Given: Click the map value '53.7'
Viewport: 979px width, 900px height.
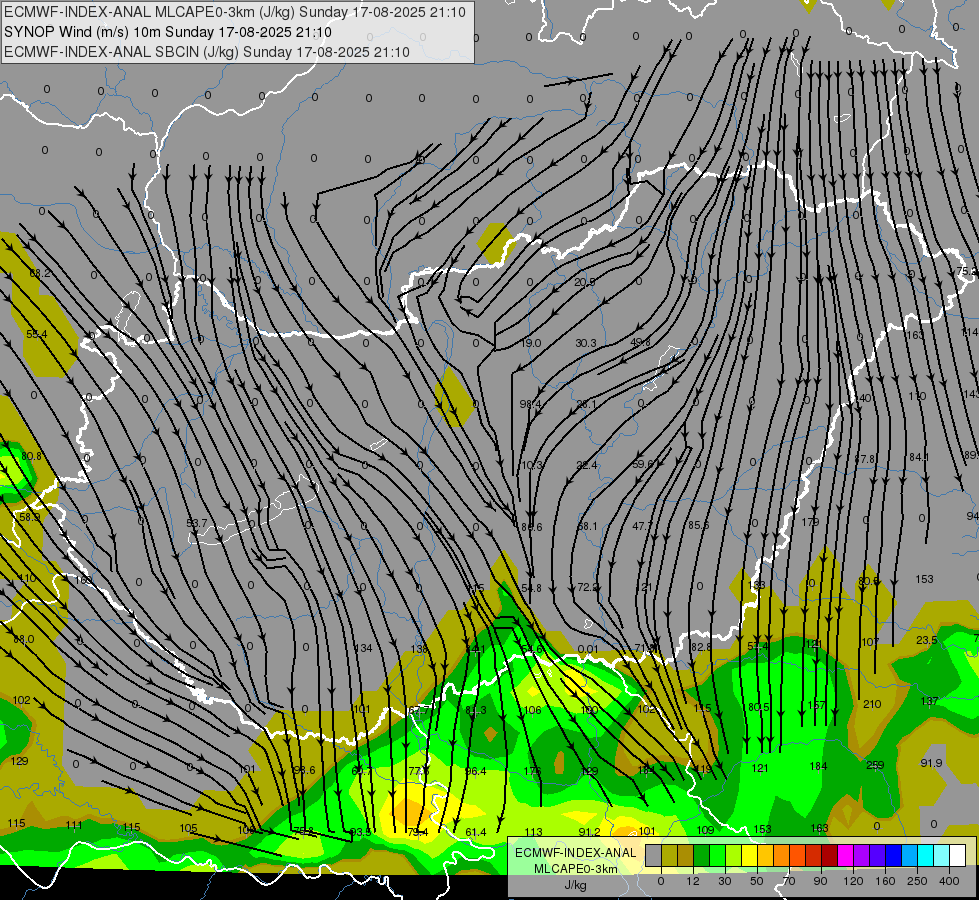Looking at the screenshot, I should [x=197, y=523].
